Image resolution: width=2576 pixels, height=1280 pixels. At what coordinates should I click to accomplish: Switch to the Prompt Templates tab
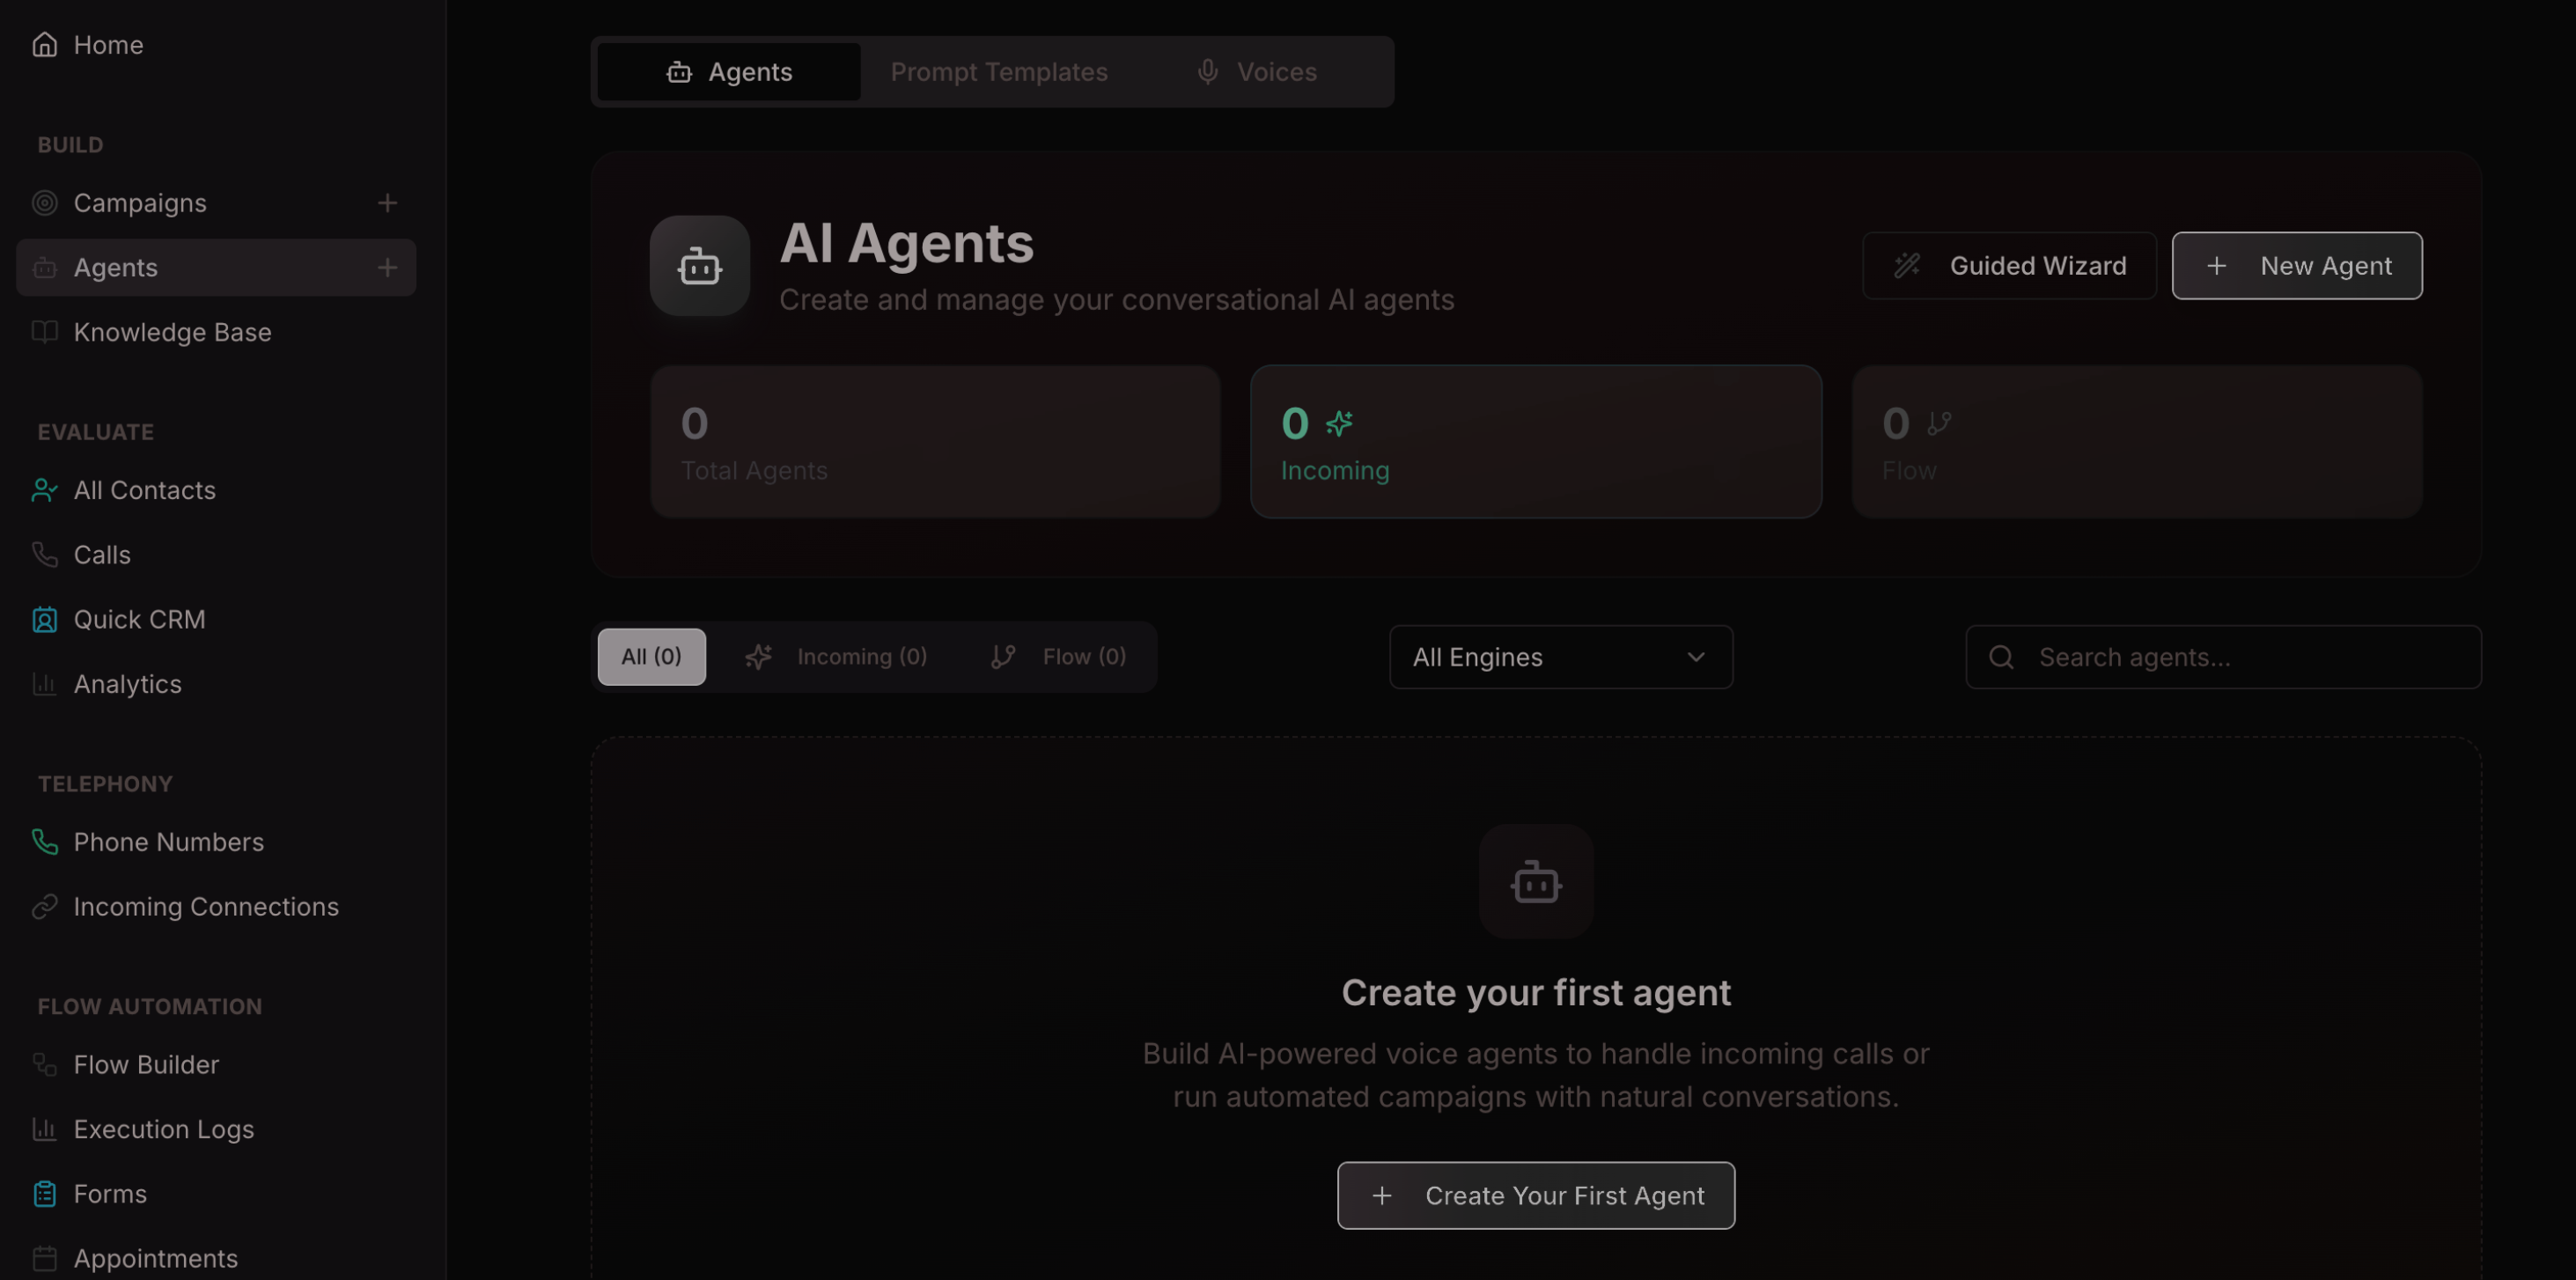pyautogui.click(x=998, y=72)
